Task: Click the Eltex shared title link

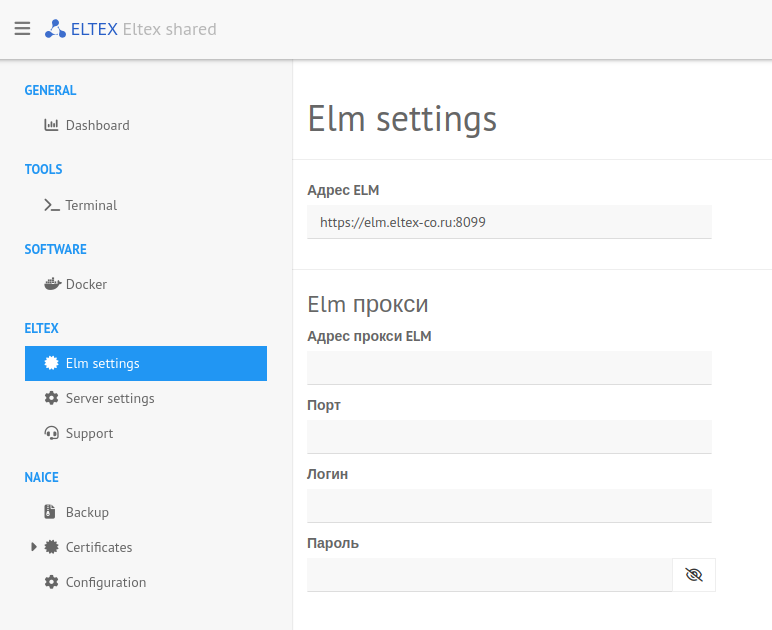Action: 169,29
